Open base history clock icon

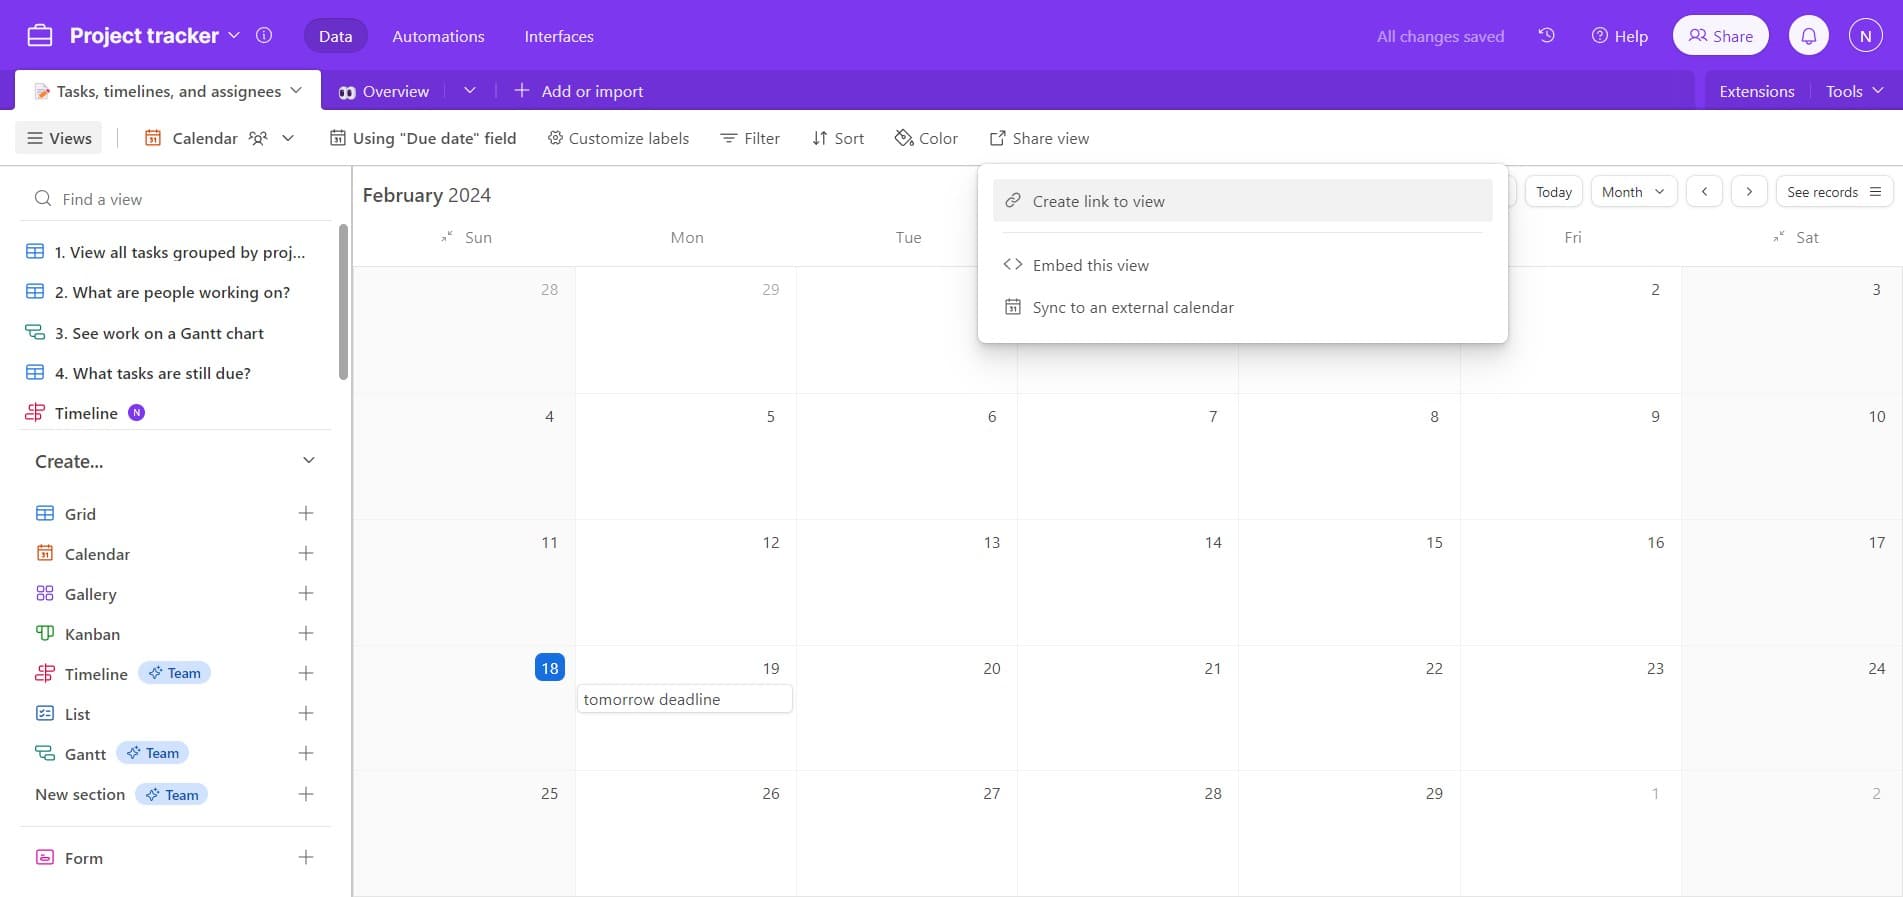point(1546,36)
